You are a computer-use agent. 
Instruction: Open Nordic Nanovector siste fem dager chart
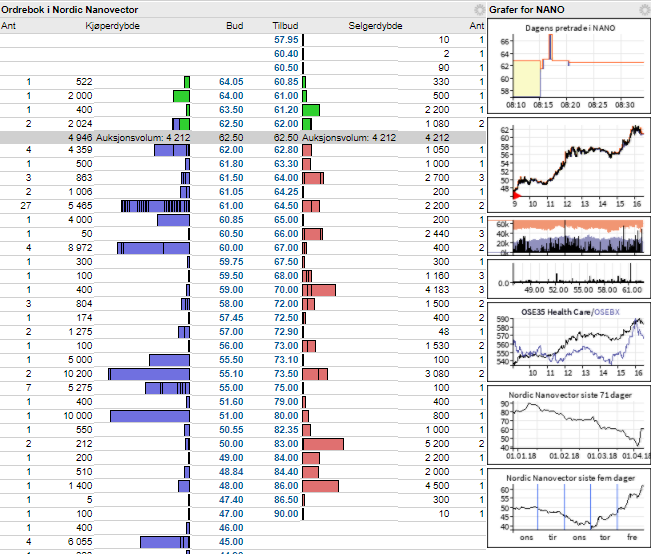tap(569, 508)
